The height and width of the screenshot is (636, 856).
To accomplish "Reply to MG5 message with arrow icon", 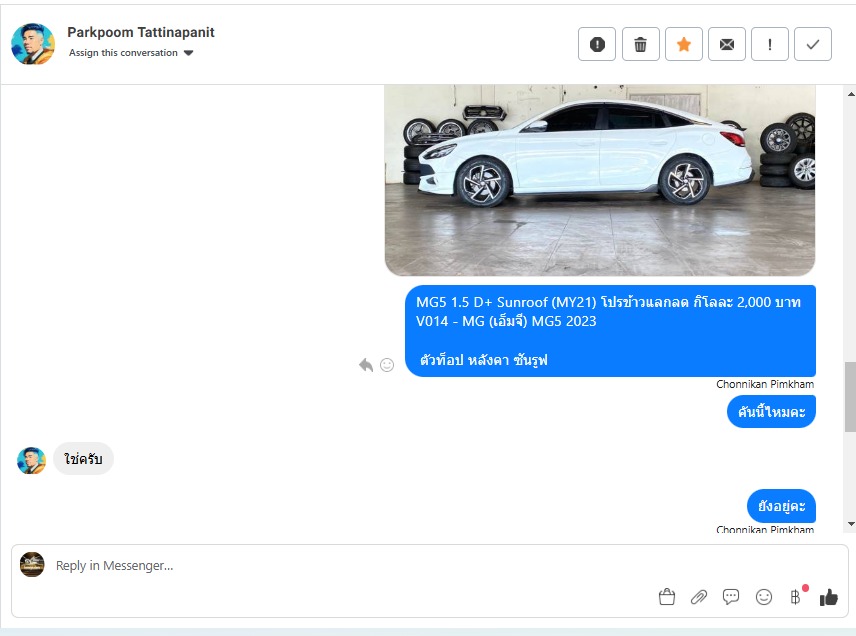I will [x=366, y=365].
